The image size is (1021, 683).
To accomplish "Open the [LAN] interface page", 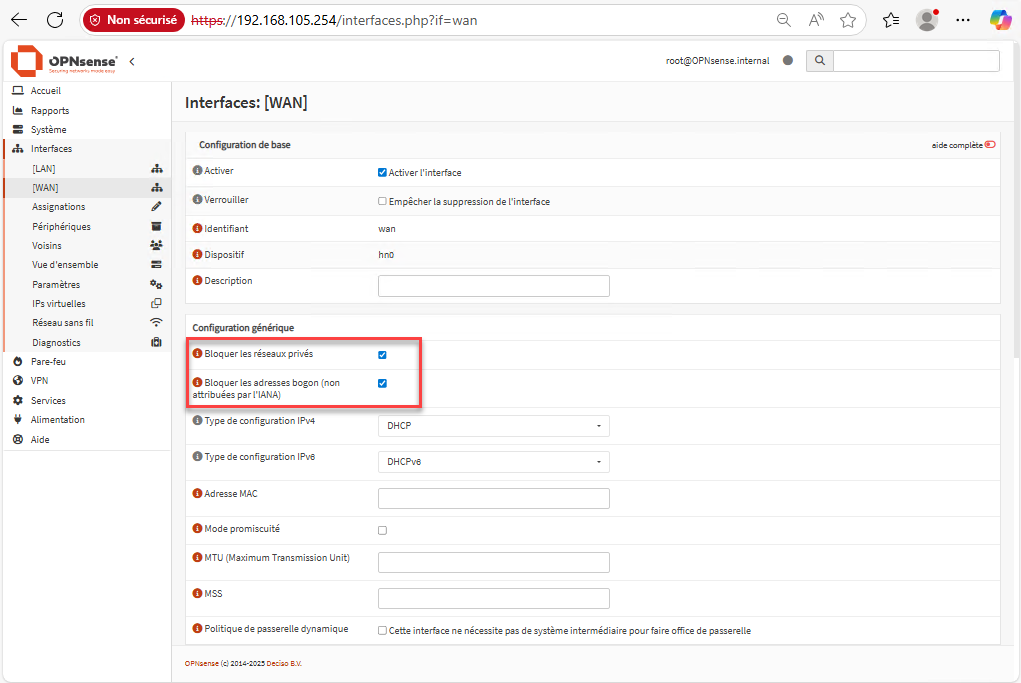I will pos(44,169).
